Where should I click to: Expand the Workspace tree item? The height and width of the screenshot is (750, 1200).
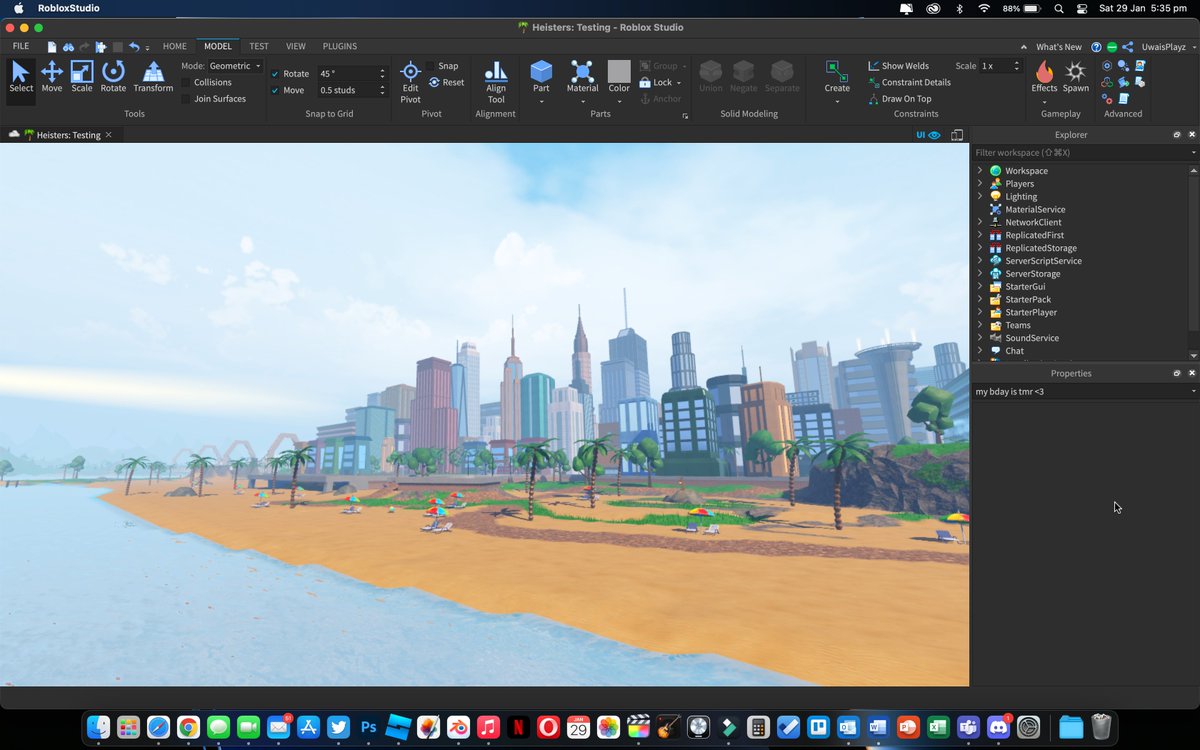coord(979,170)
